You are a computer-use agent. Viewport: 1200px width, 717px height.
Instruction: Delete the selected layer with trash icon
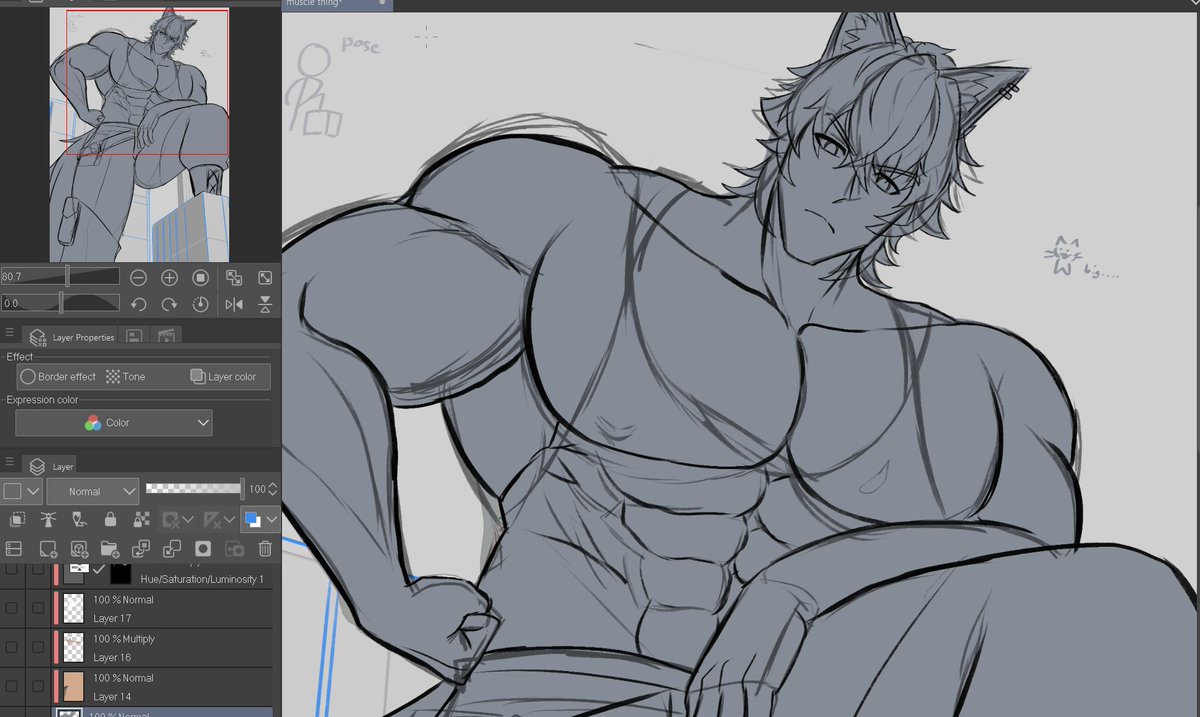point(264,549)
